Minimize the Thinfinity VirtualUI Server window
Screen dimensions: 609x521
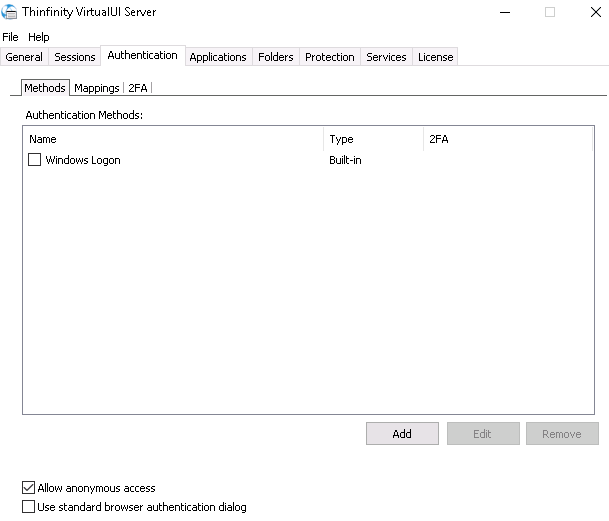(505, 12)
